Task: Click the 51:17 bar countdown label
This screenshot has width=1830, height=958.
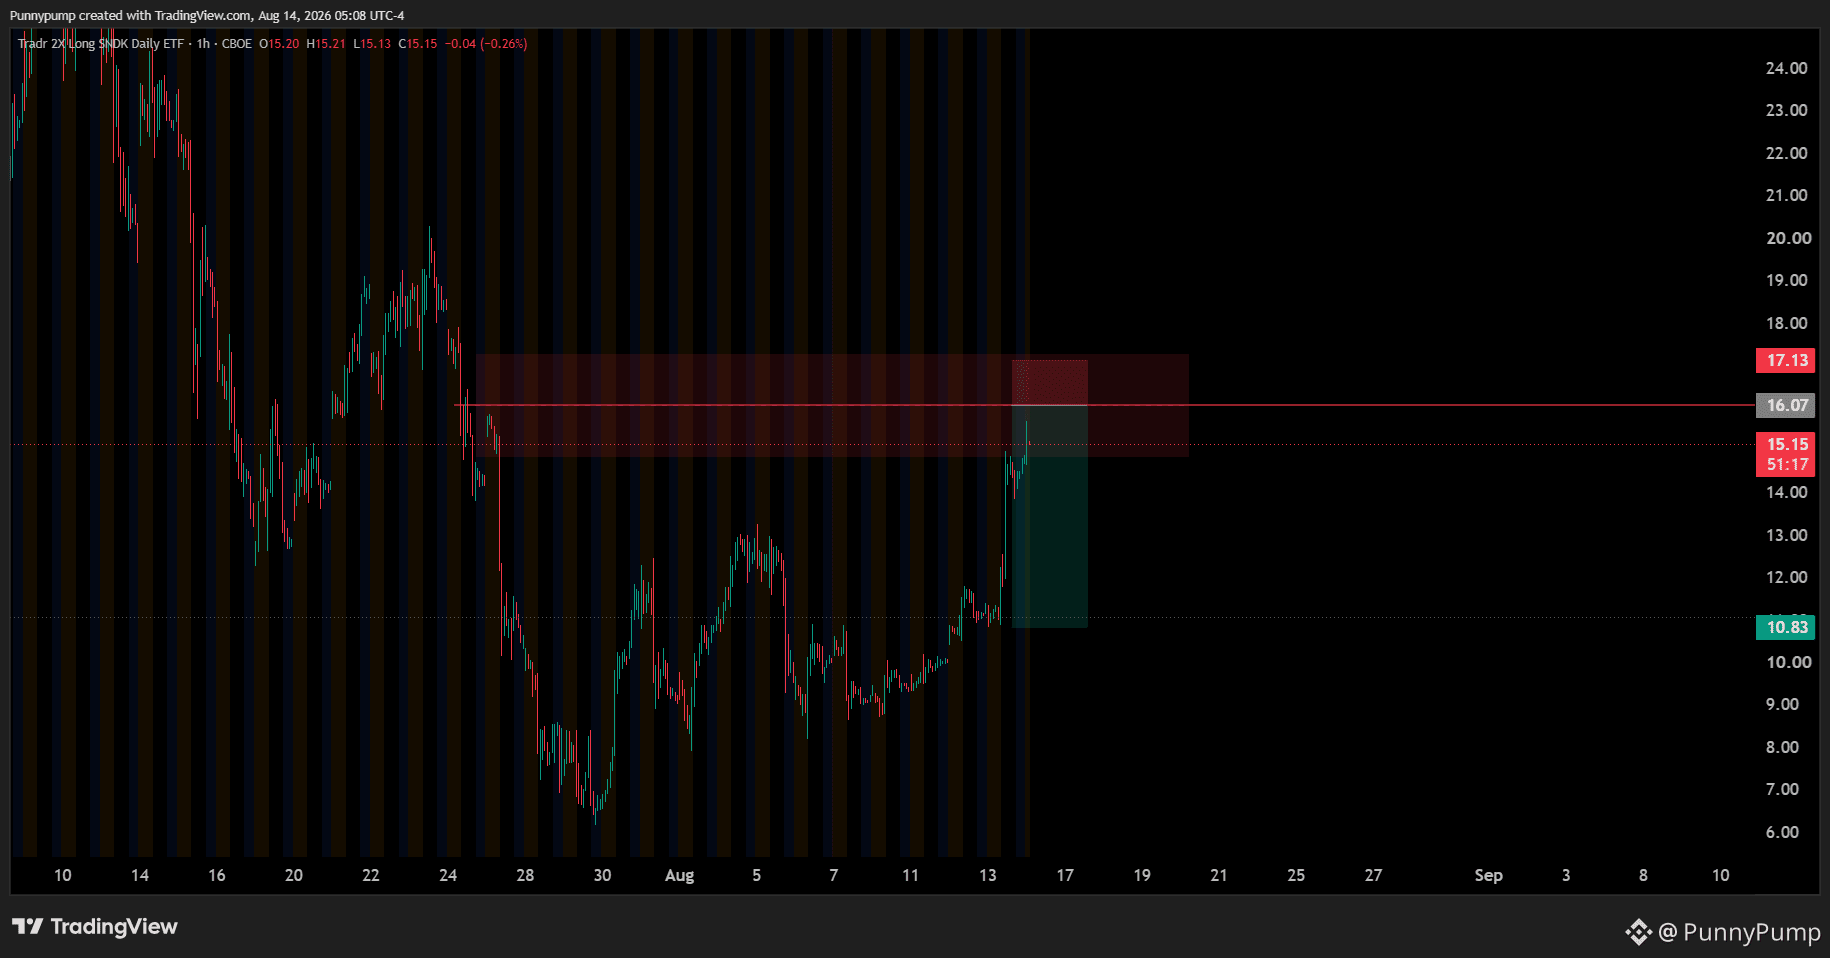Action: 1786,465
